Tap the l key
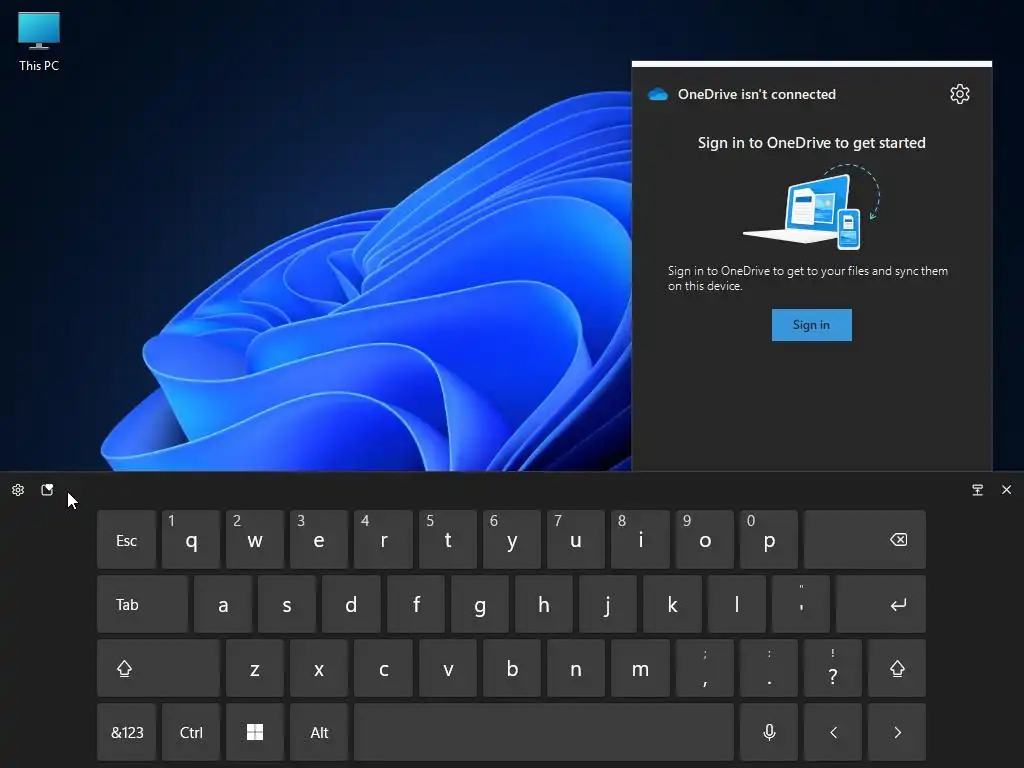This screenshot has width=1024, height=768. click(737, 604)
